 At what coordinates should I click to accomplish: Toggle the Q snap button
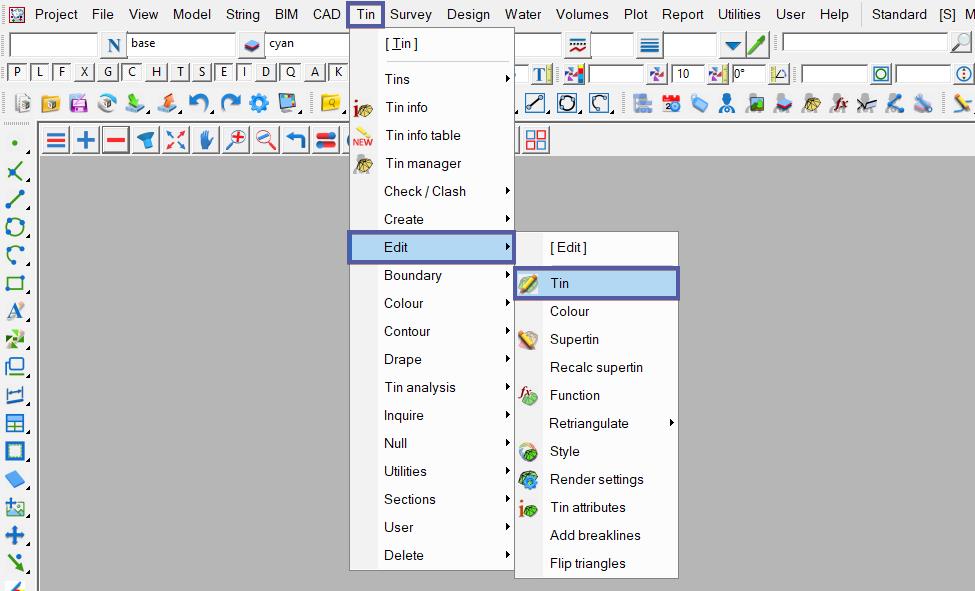290,72
